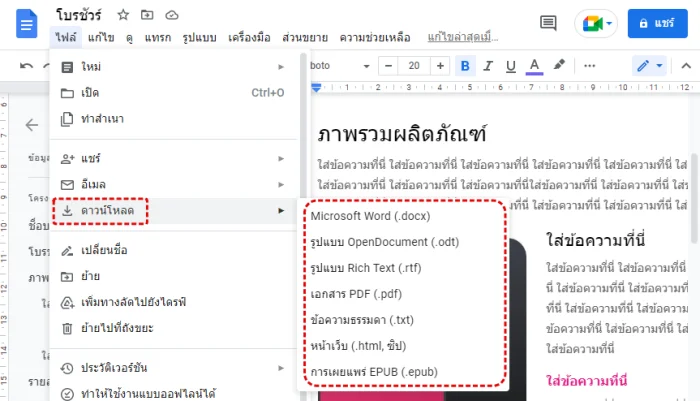Collapse the menus with the up chevron
The image size is (700, 401).
(x=686, y=66)
